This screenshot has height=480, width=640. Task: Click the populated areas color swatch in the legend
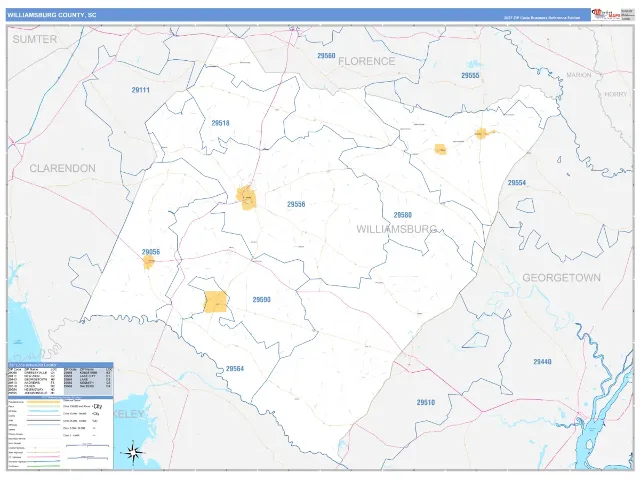[x=43, y=402]
